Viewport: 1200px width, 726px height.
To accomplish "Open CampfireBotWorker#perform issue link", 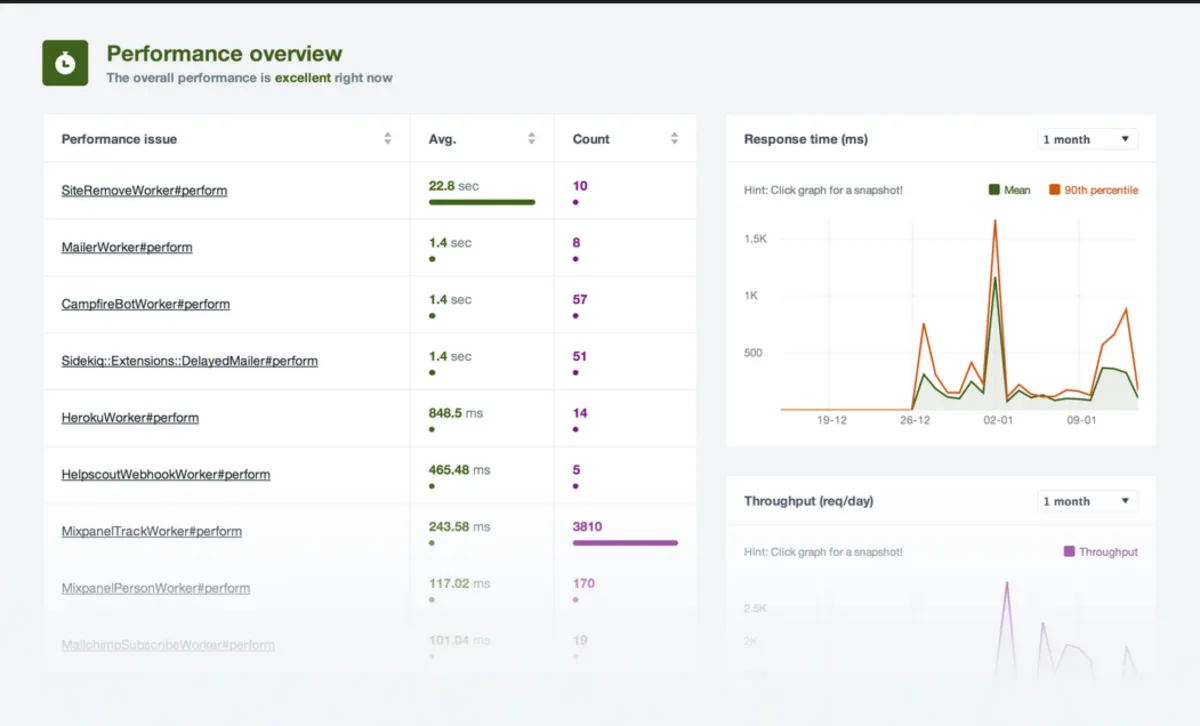I will (146, 304).
